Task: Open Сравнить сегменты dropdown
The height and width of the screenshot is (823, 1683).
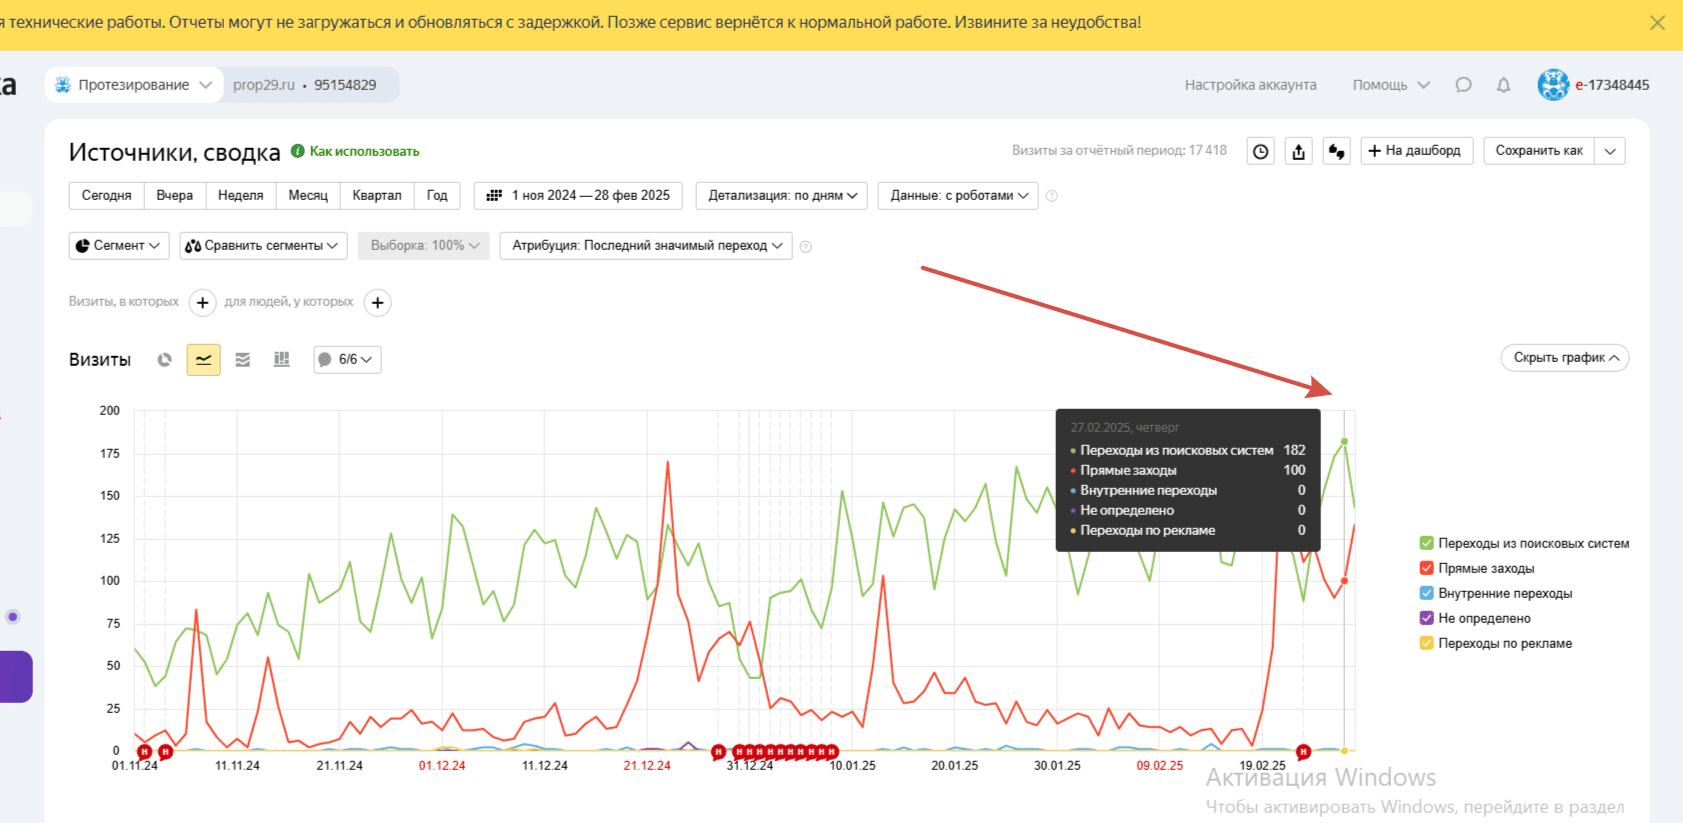Action: [263, 246]
